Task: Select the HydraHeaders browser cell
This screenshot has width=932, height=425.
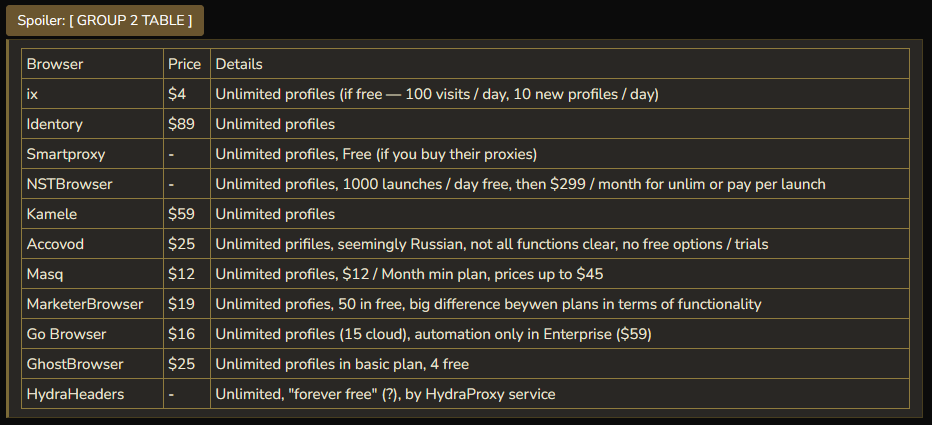Action: coord(76,394)
